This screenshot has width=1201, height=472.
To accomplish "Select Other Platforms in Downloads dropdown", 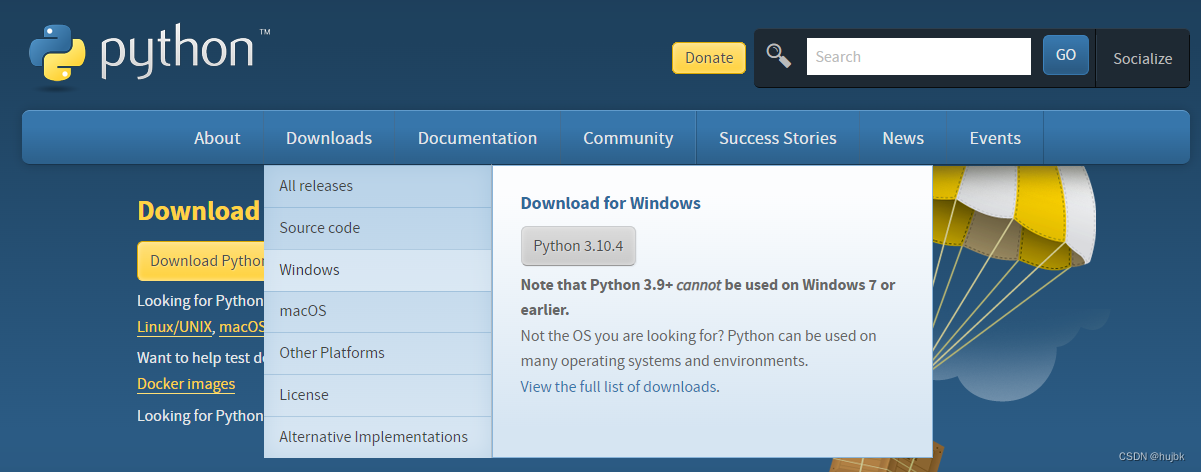I will pos(378,353).
